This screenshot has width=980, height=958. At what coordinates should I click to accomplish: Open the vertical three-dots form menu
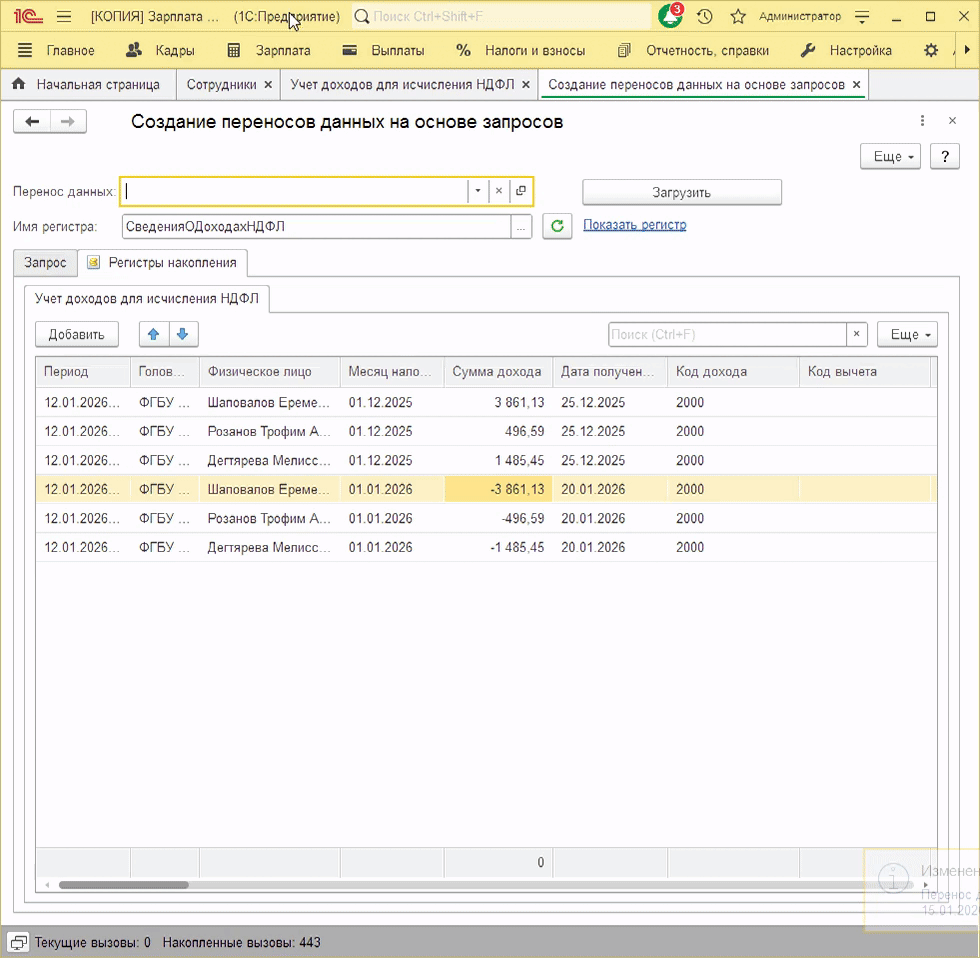coord(922,121)
